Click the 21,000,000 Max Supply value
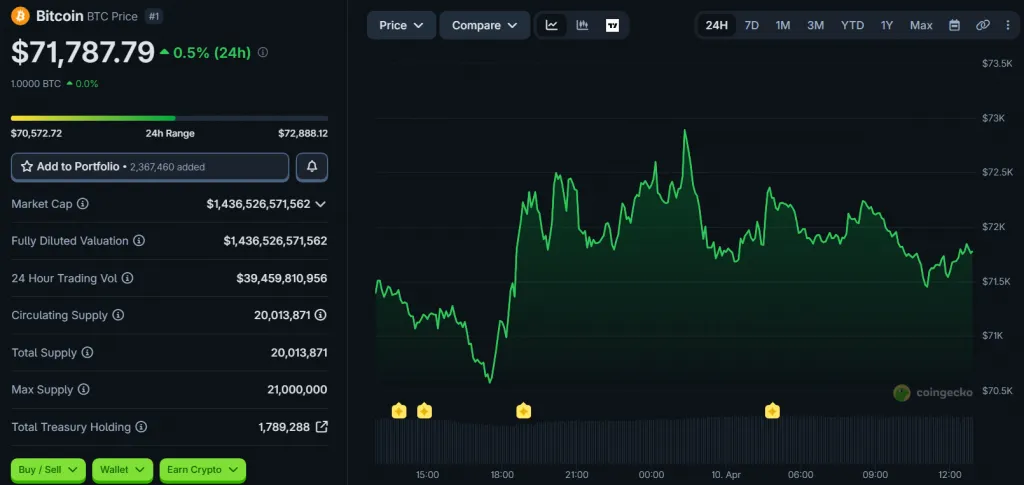Screen dimensions: 1024x485 pyautogui.click(x=297, y=390)
